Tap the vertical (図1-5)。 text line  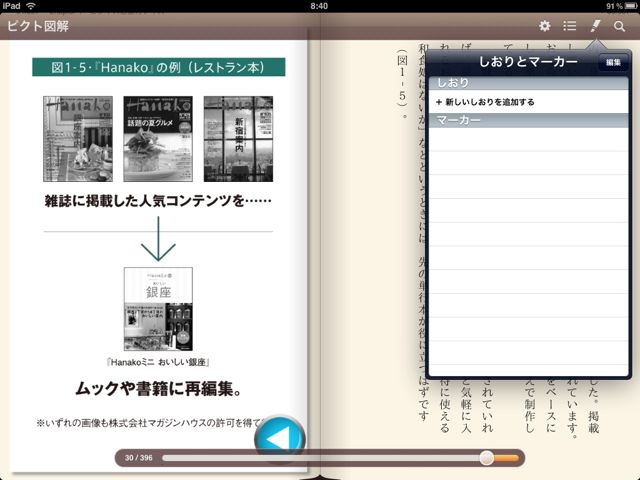pyautogui.click(x=402, y=84)
